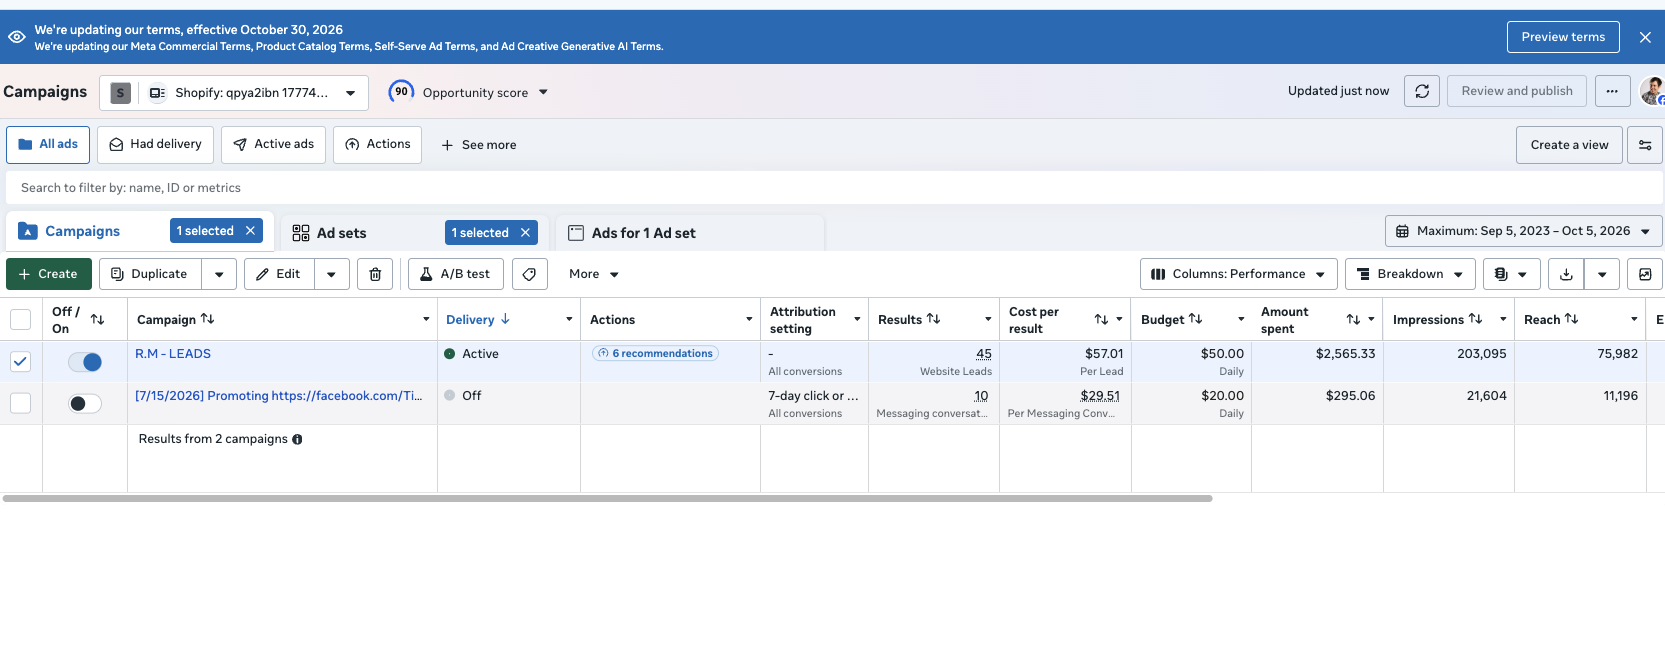
Task: Click the Shopify account S icon
Action: pos(120,93)
